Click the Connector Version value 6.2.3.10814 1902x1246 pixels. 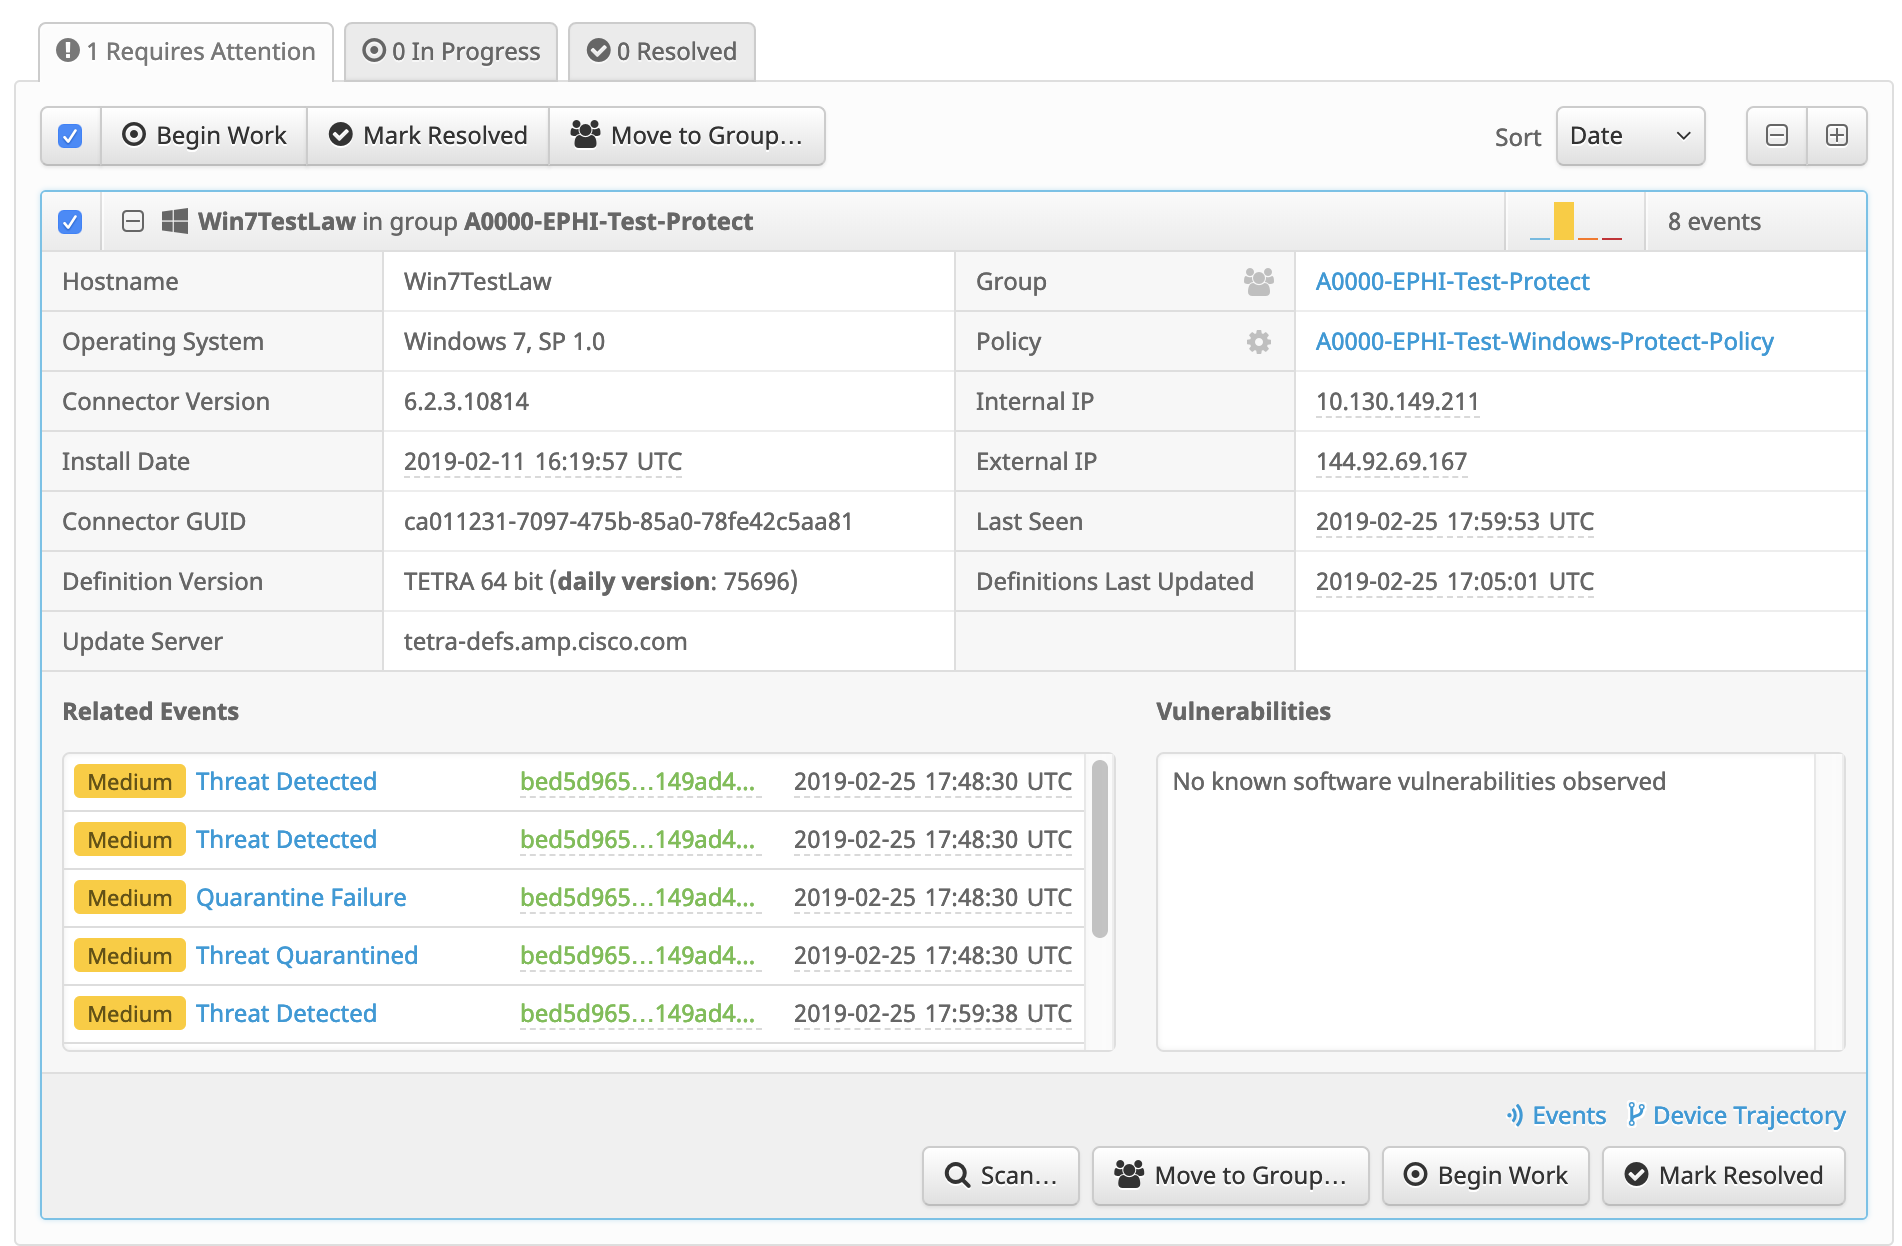[466, 402]
